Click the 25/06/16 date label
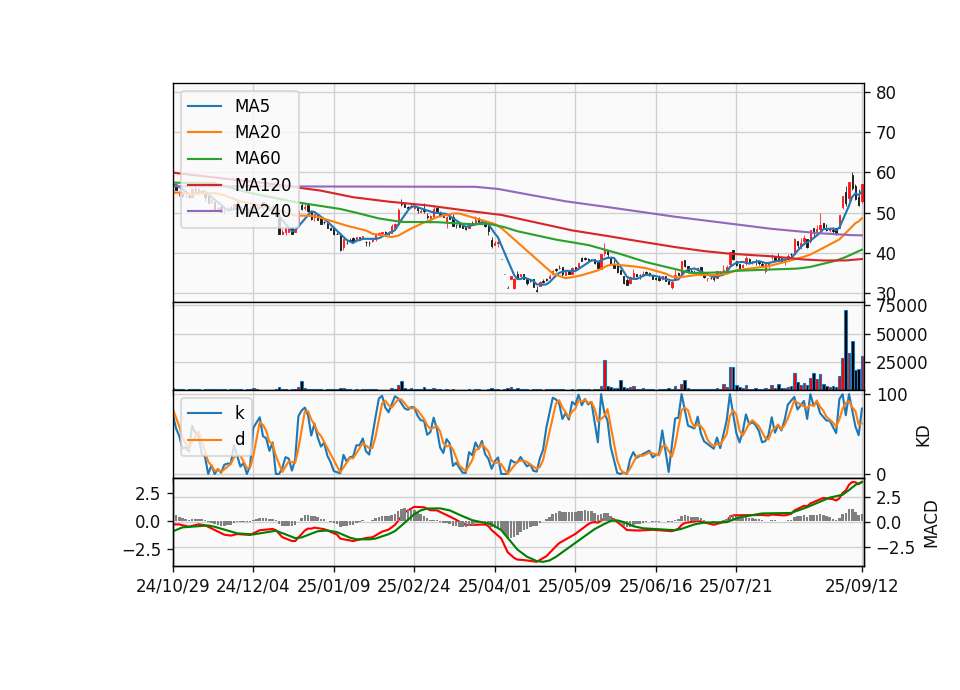Screen dimensions: 960x690 click(656, 586)
